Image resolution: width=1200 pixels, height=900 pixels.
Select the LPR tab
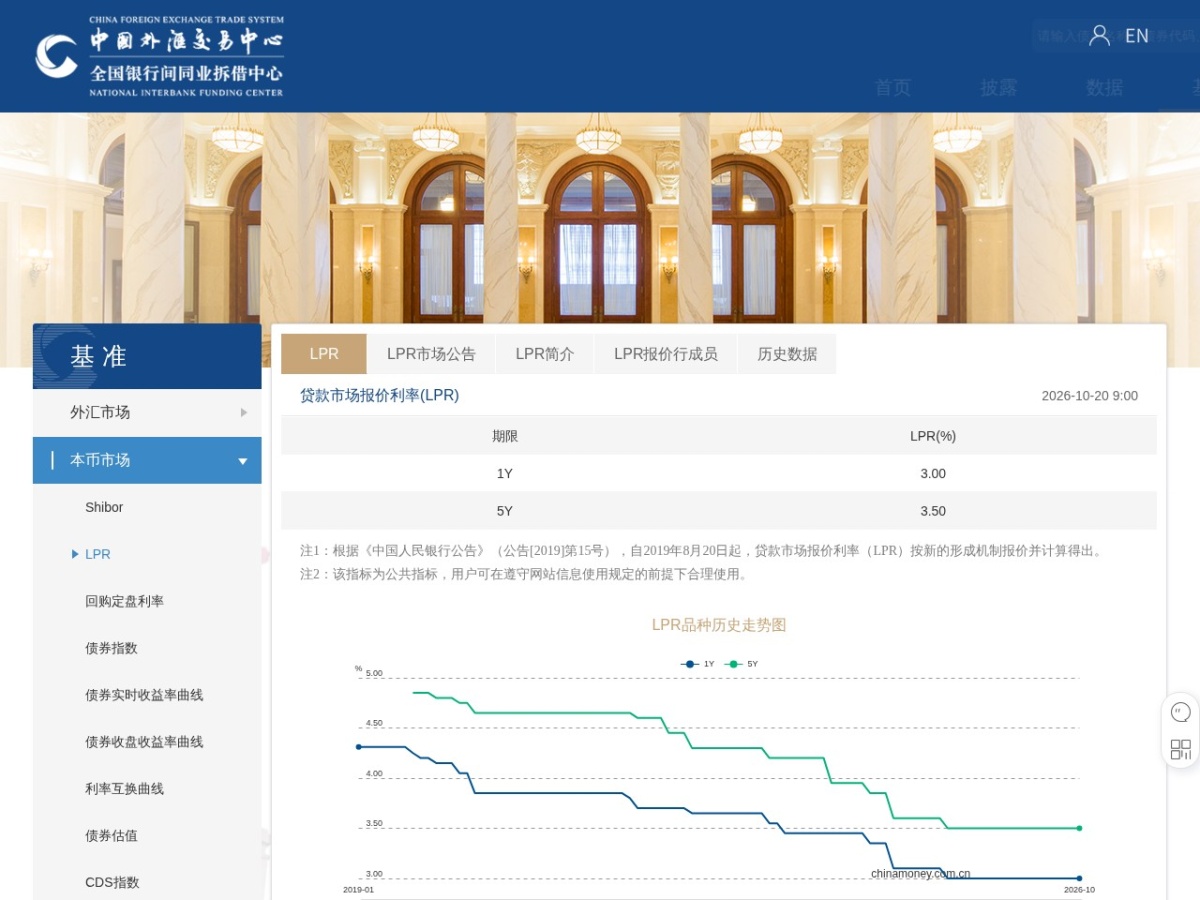tap(324, 354)
